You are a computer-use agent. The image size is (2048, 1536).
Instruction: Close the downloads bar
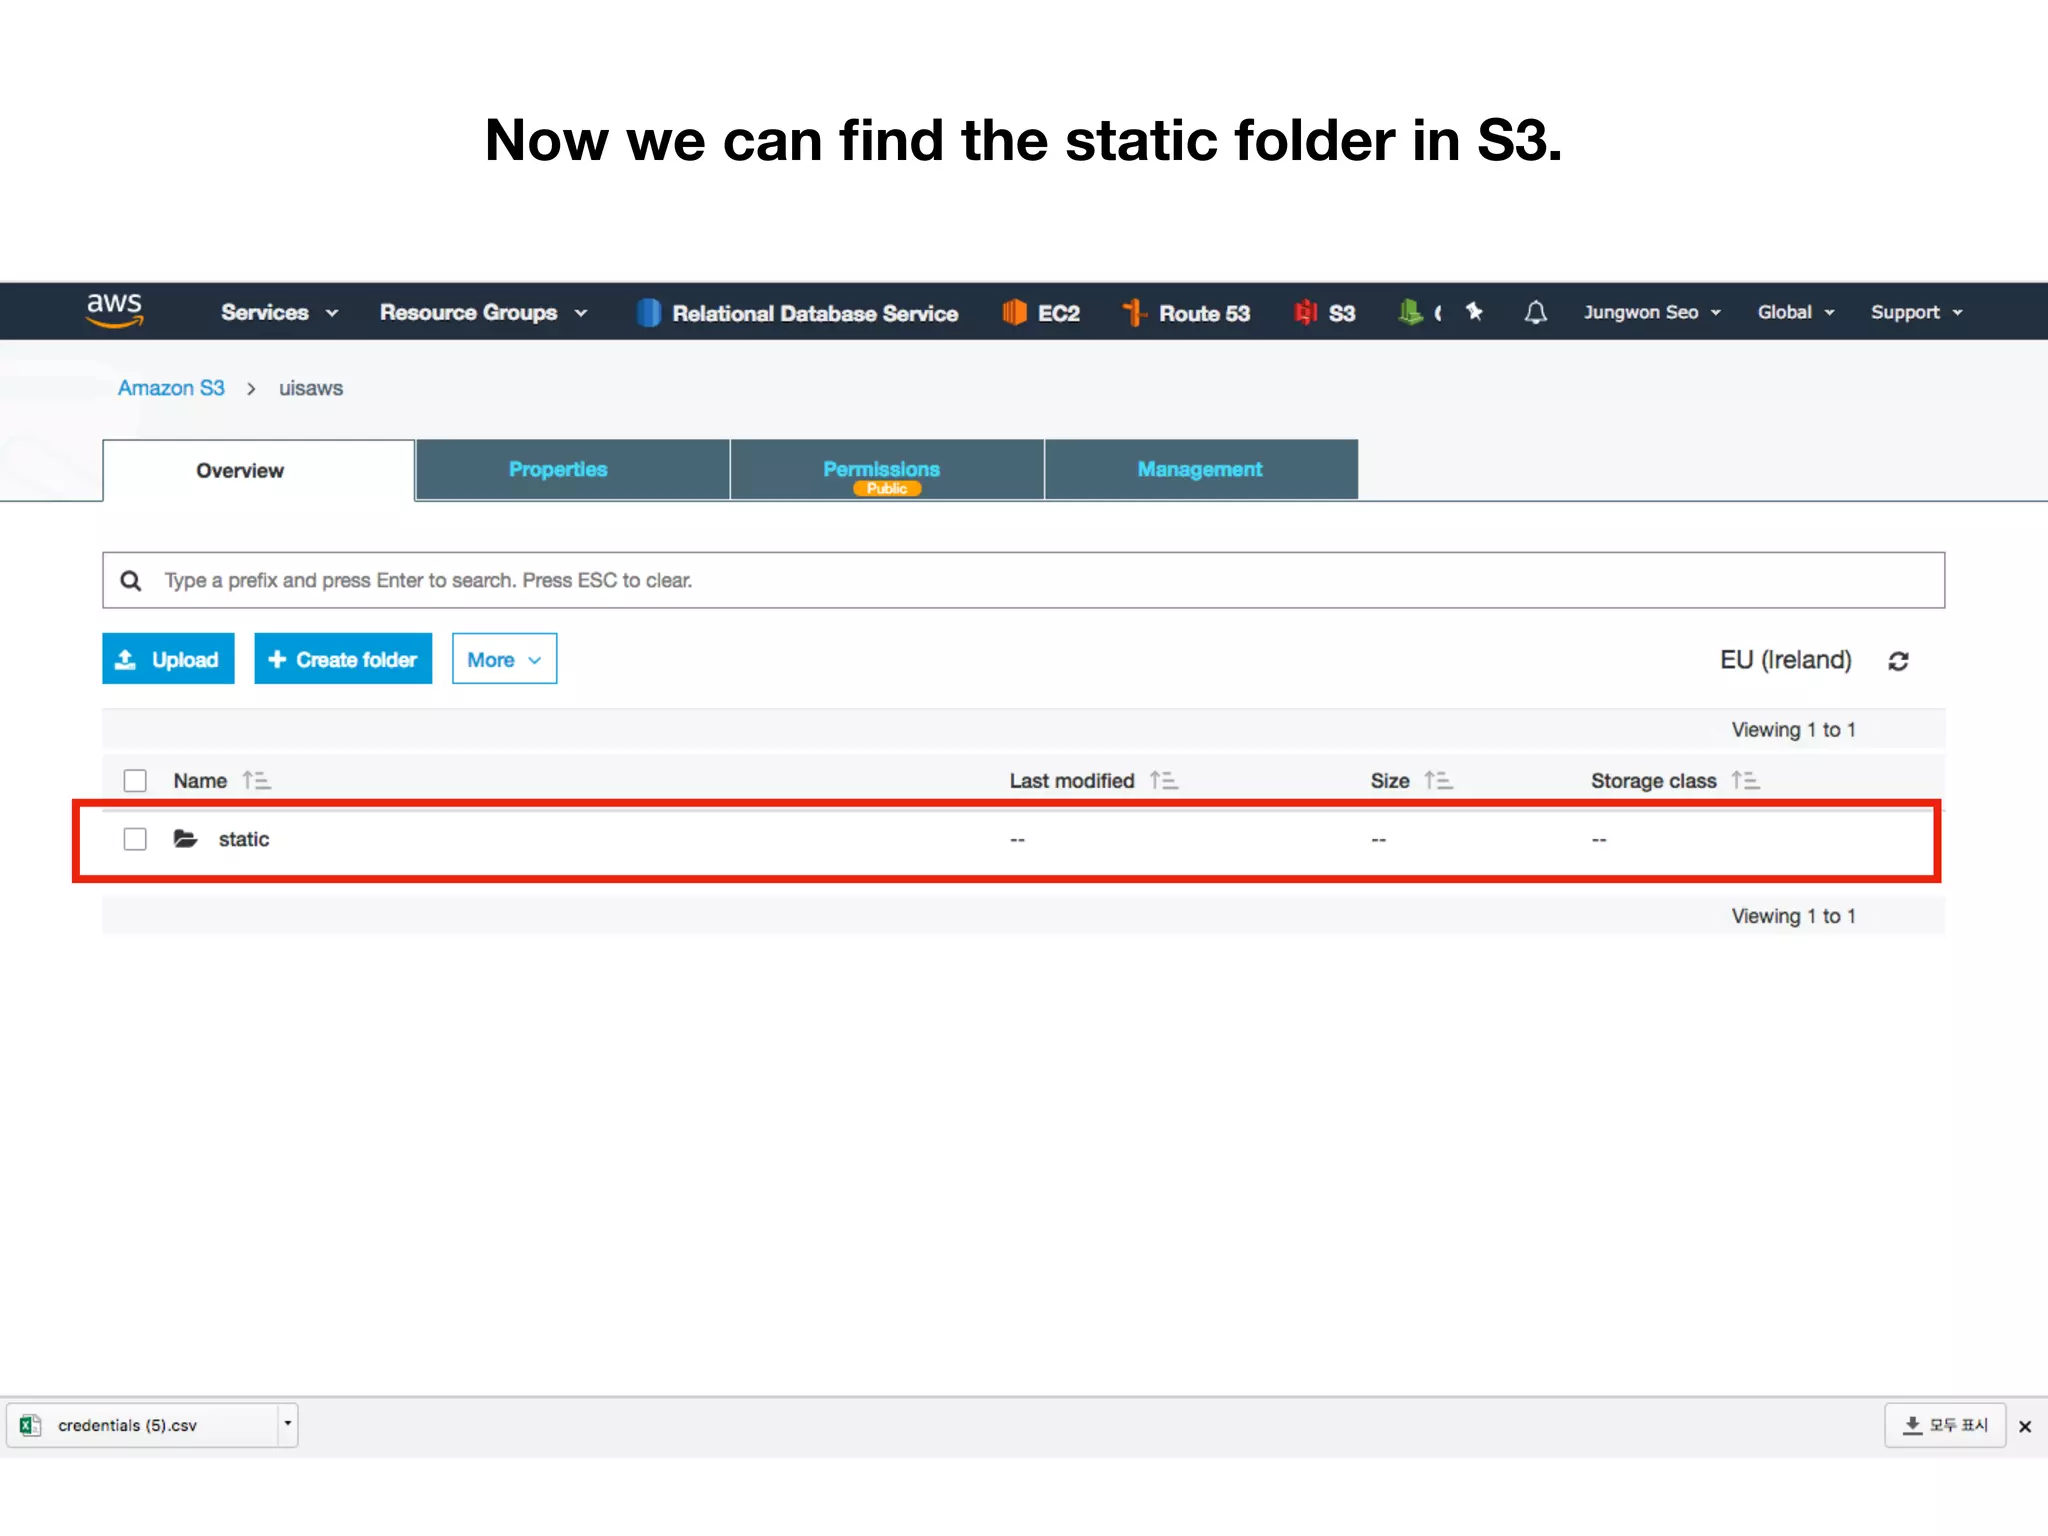point(2025,1427)
